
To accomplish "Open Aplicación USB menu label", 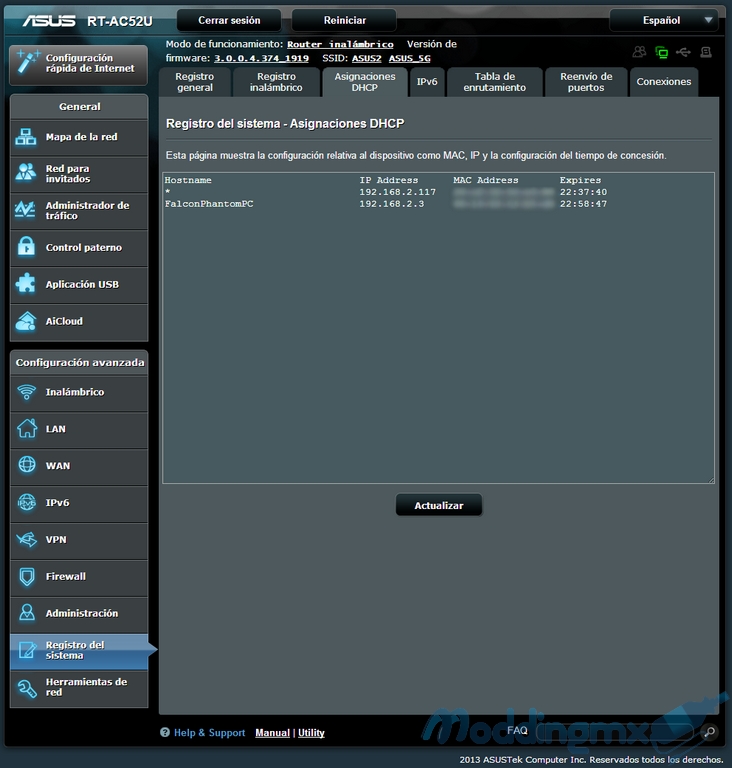I will (x=82, y=285).
